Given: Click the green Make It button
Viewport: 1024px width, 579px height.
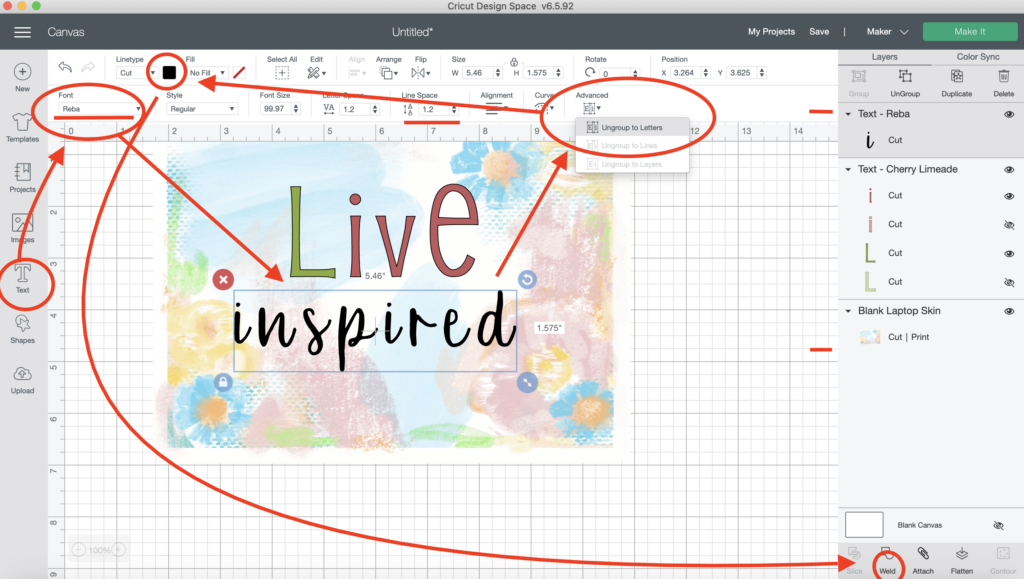Looking at the screenshot, I should [970, 31].
